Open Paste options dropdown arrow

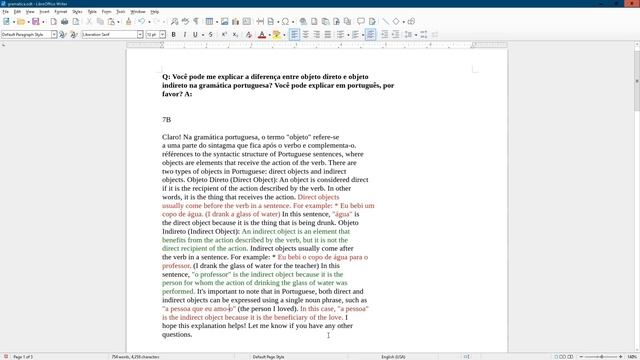(118, 22)
